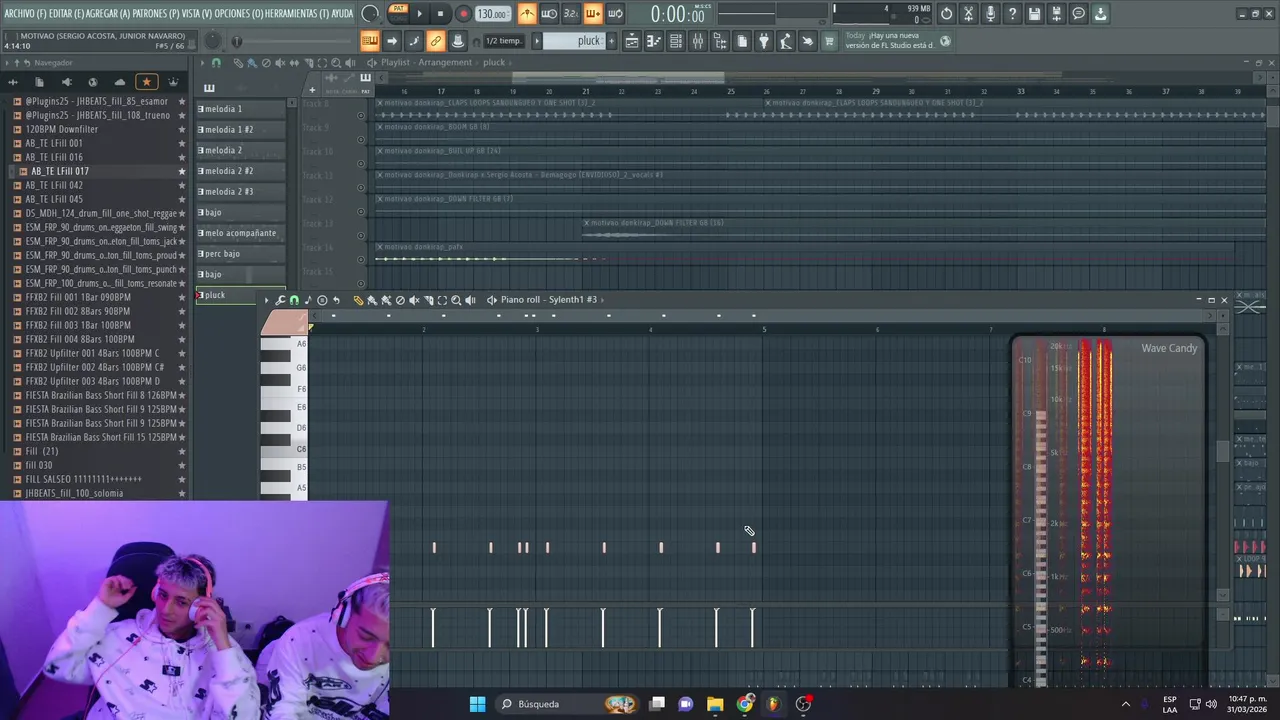Click the tempo field showing 130.000
This screenshot has height=720, width=1280.
[x=493, y=14]
